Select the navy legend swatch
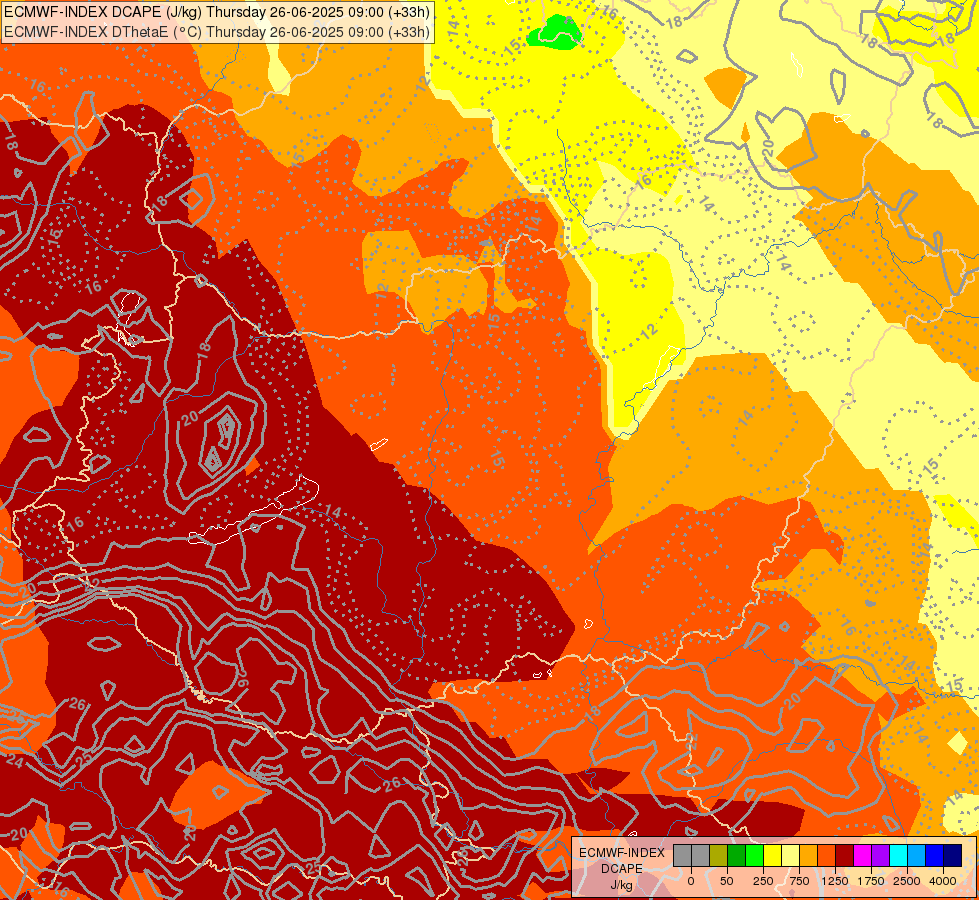 (x=953, y=856)
